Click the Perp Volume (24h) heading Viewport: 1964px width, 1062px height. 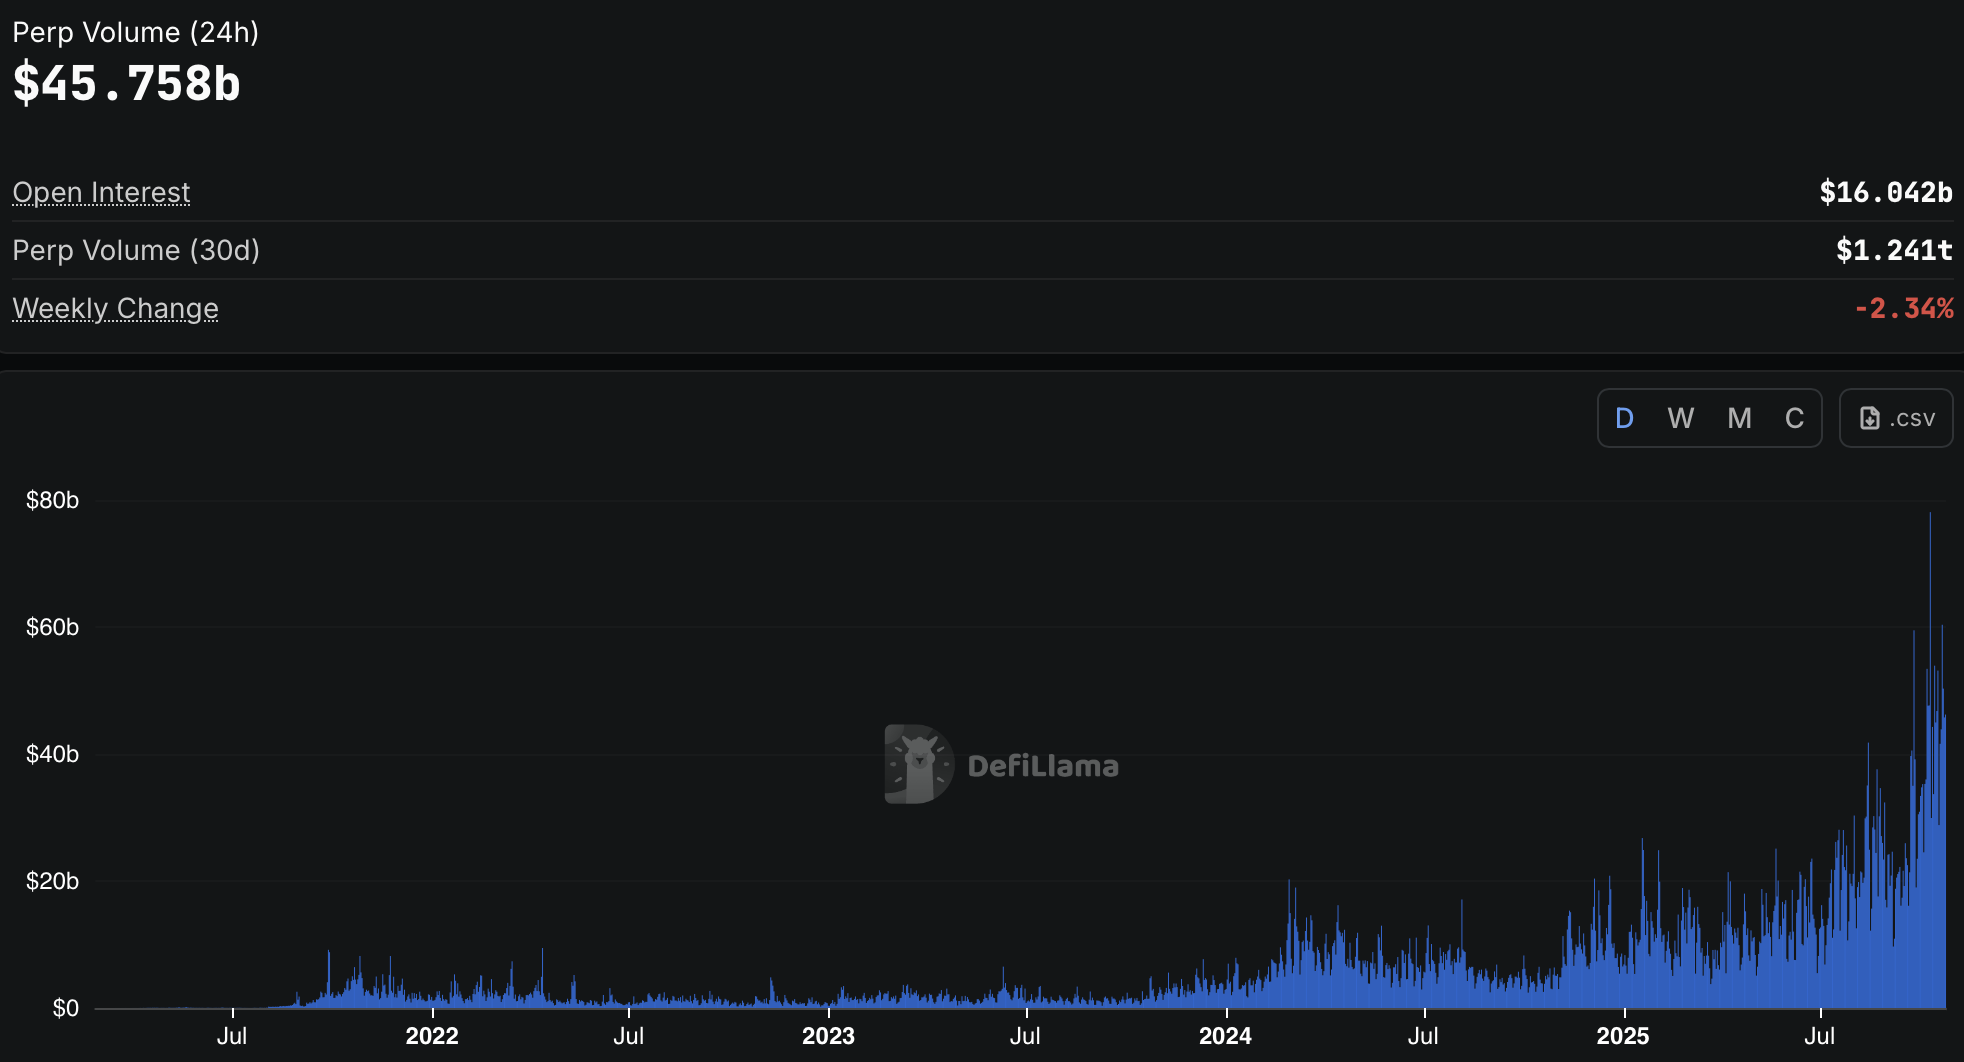[136, 32]
